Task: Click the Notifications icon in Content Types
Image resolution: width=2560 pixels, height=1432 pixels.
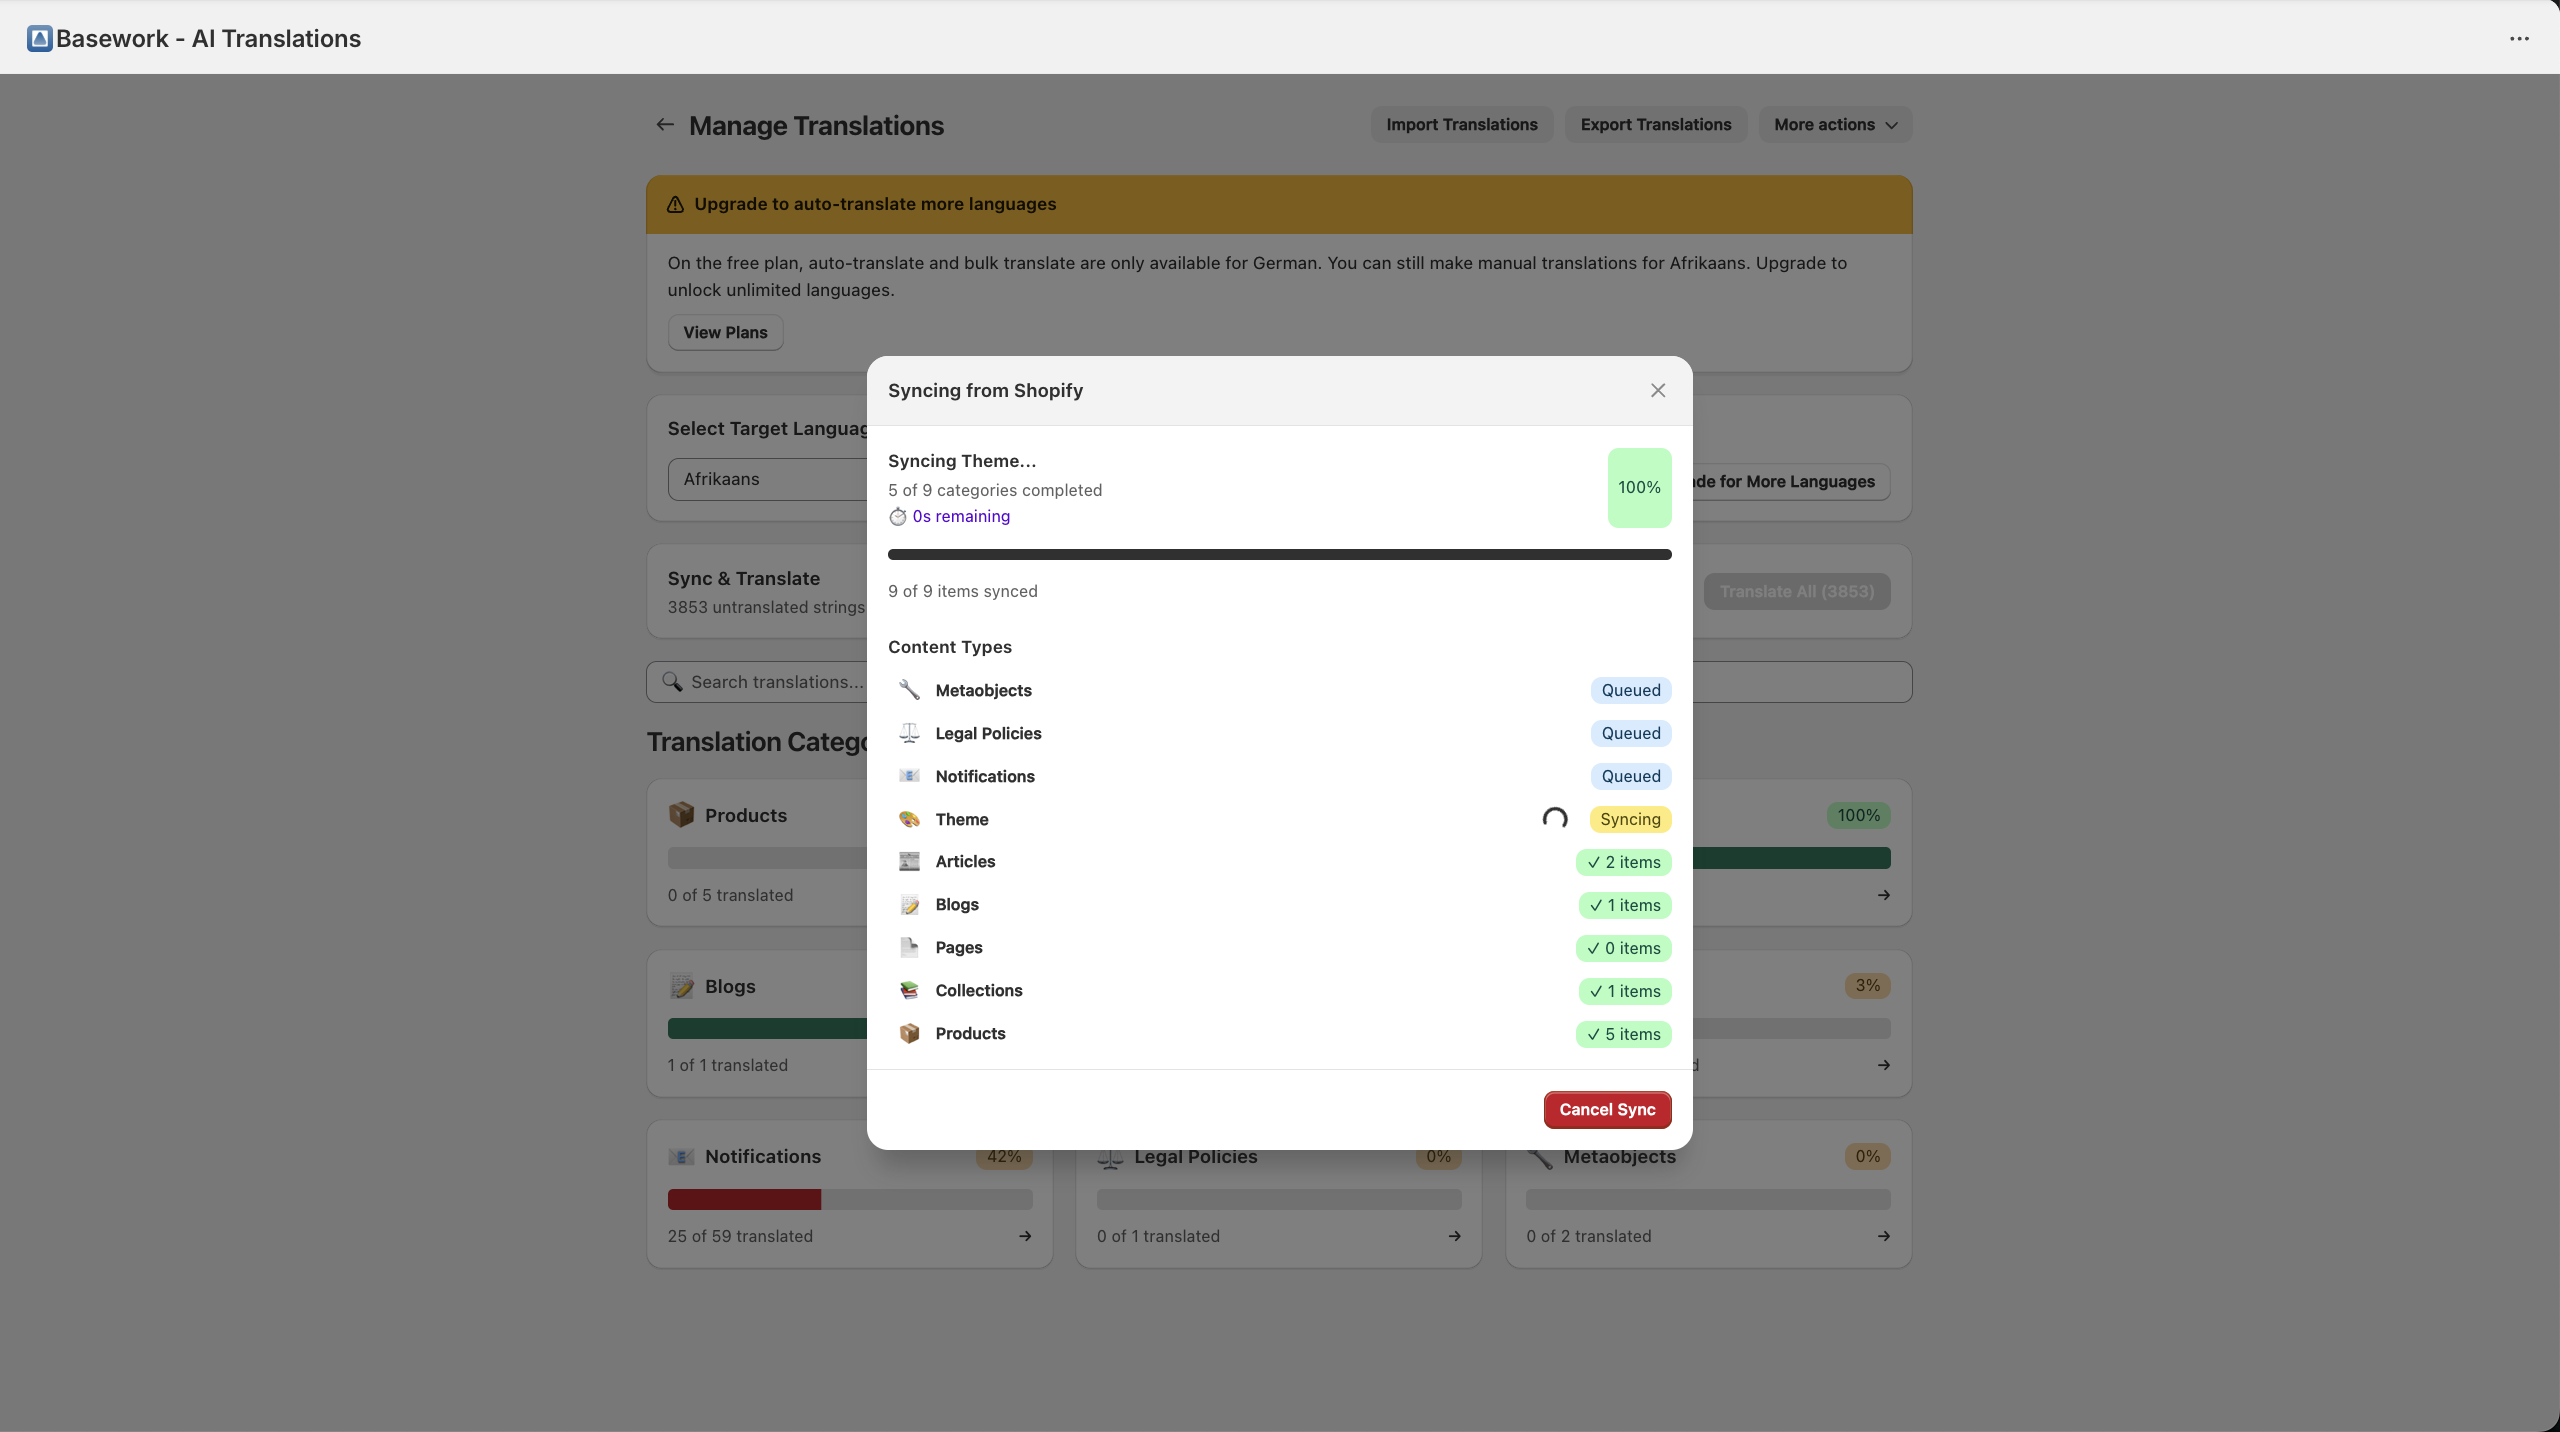Action: (909, 776)
